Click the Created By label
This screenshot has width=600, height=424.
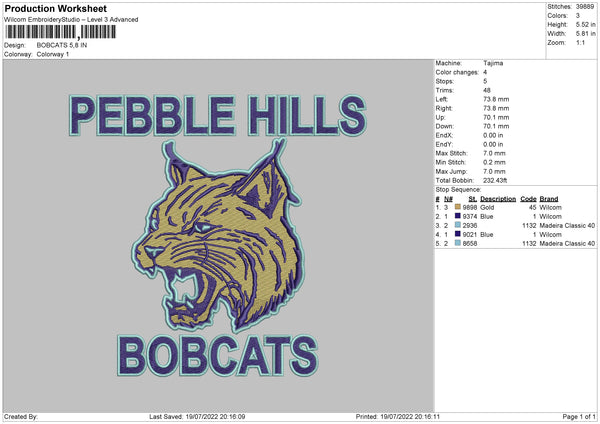click(21, 416)
